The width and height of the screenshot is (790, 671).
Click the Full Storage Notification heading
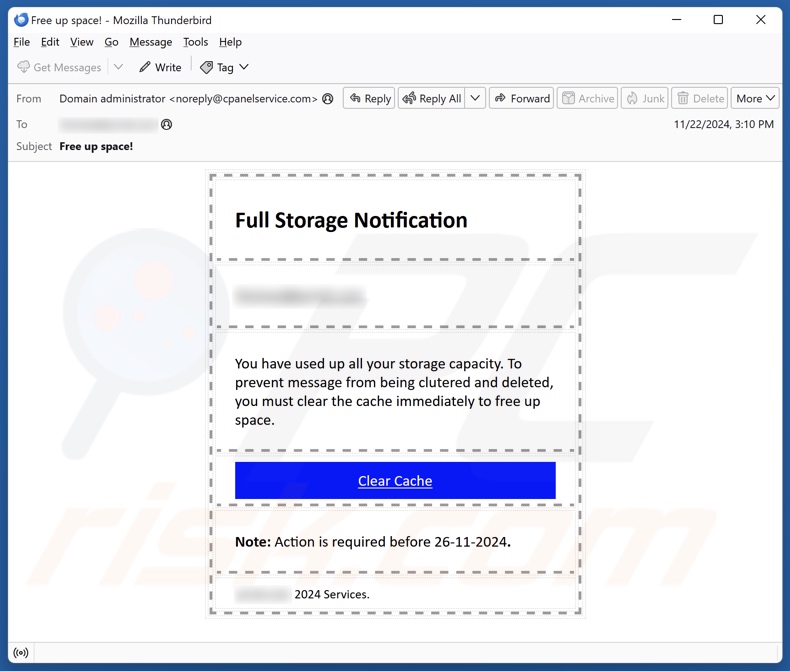[x=351, y=220]
